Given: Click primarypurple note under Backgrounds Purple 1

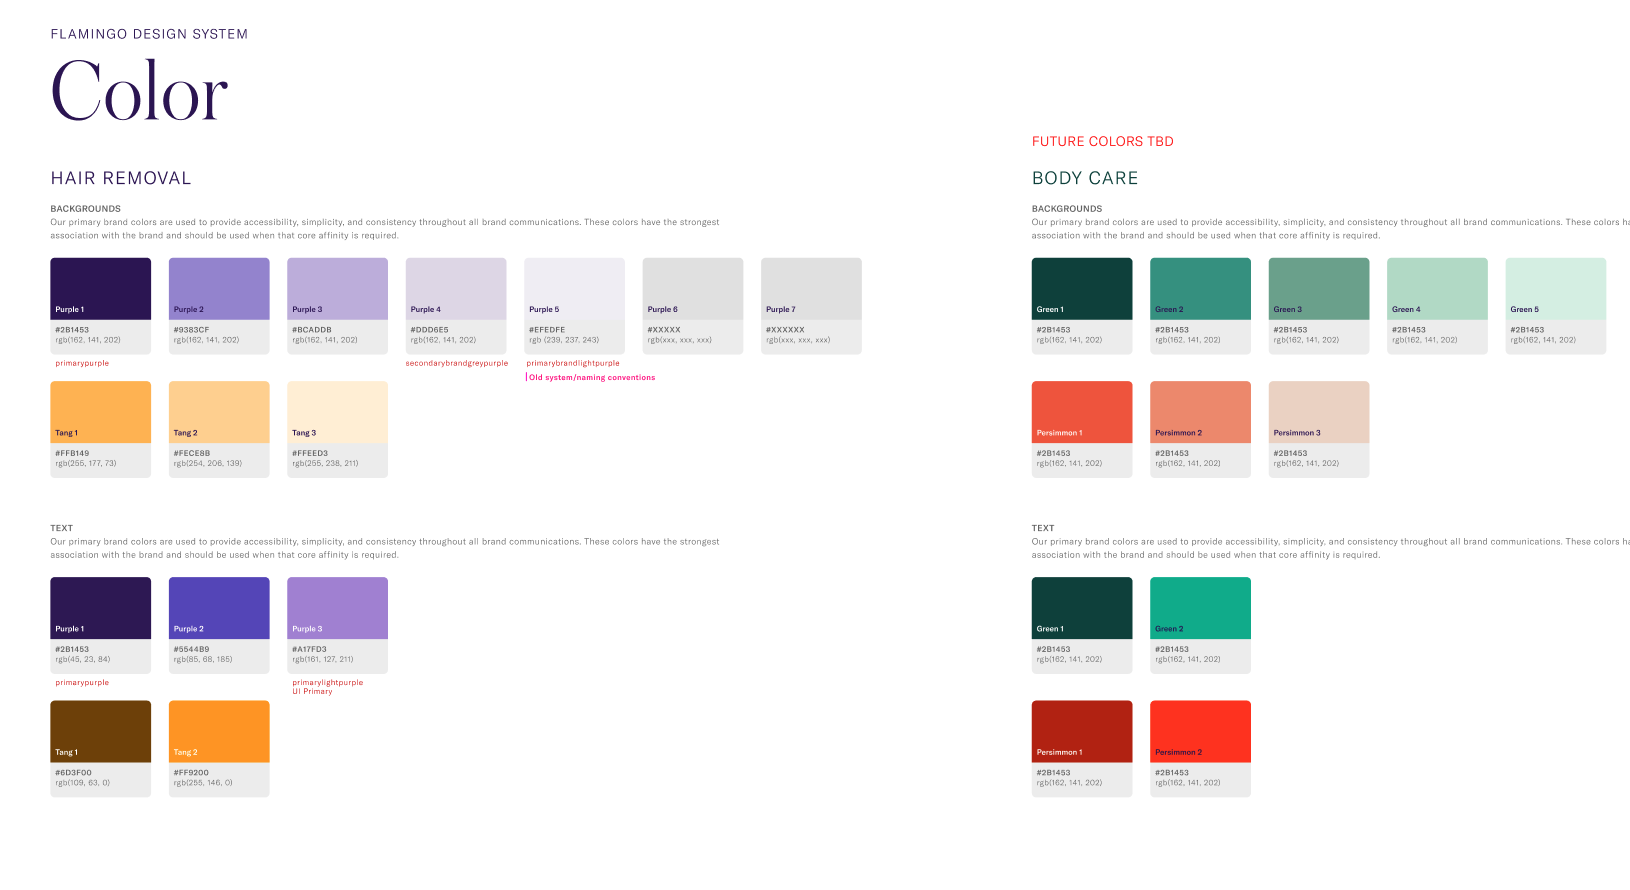Looking at the screenshot, I should coord(82,363).
